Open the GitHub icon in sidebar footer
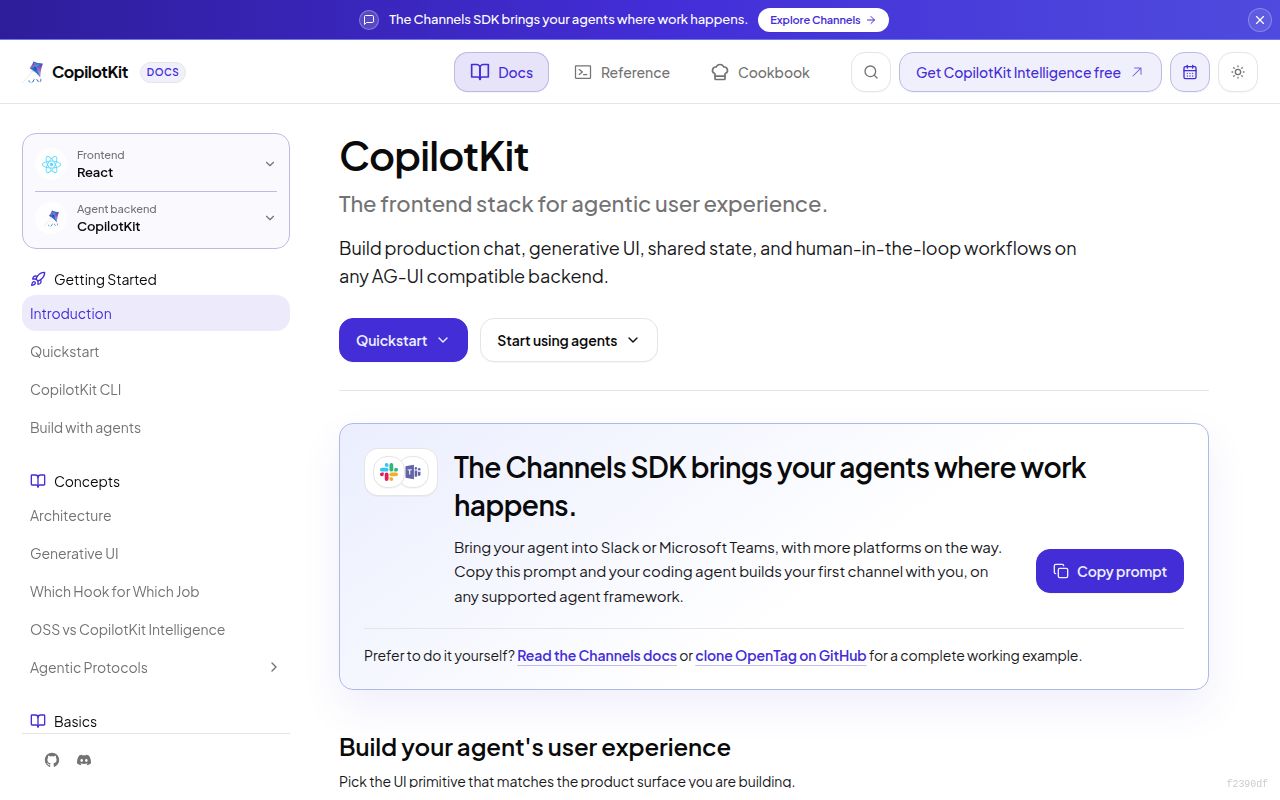This screenshot has width=1280, height=800. tap(52, 760)
